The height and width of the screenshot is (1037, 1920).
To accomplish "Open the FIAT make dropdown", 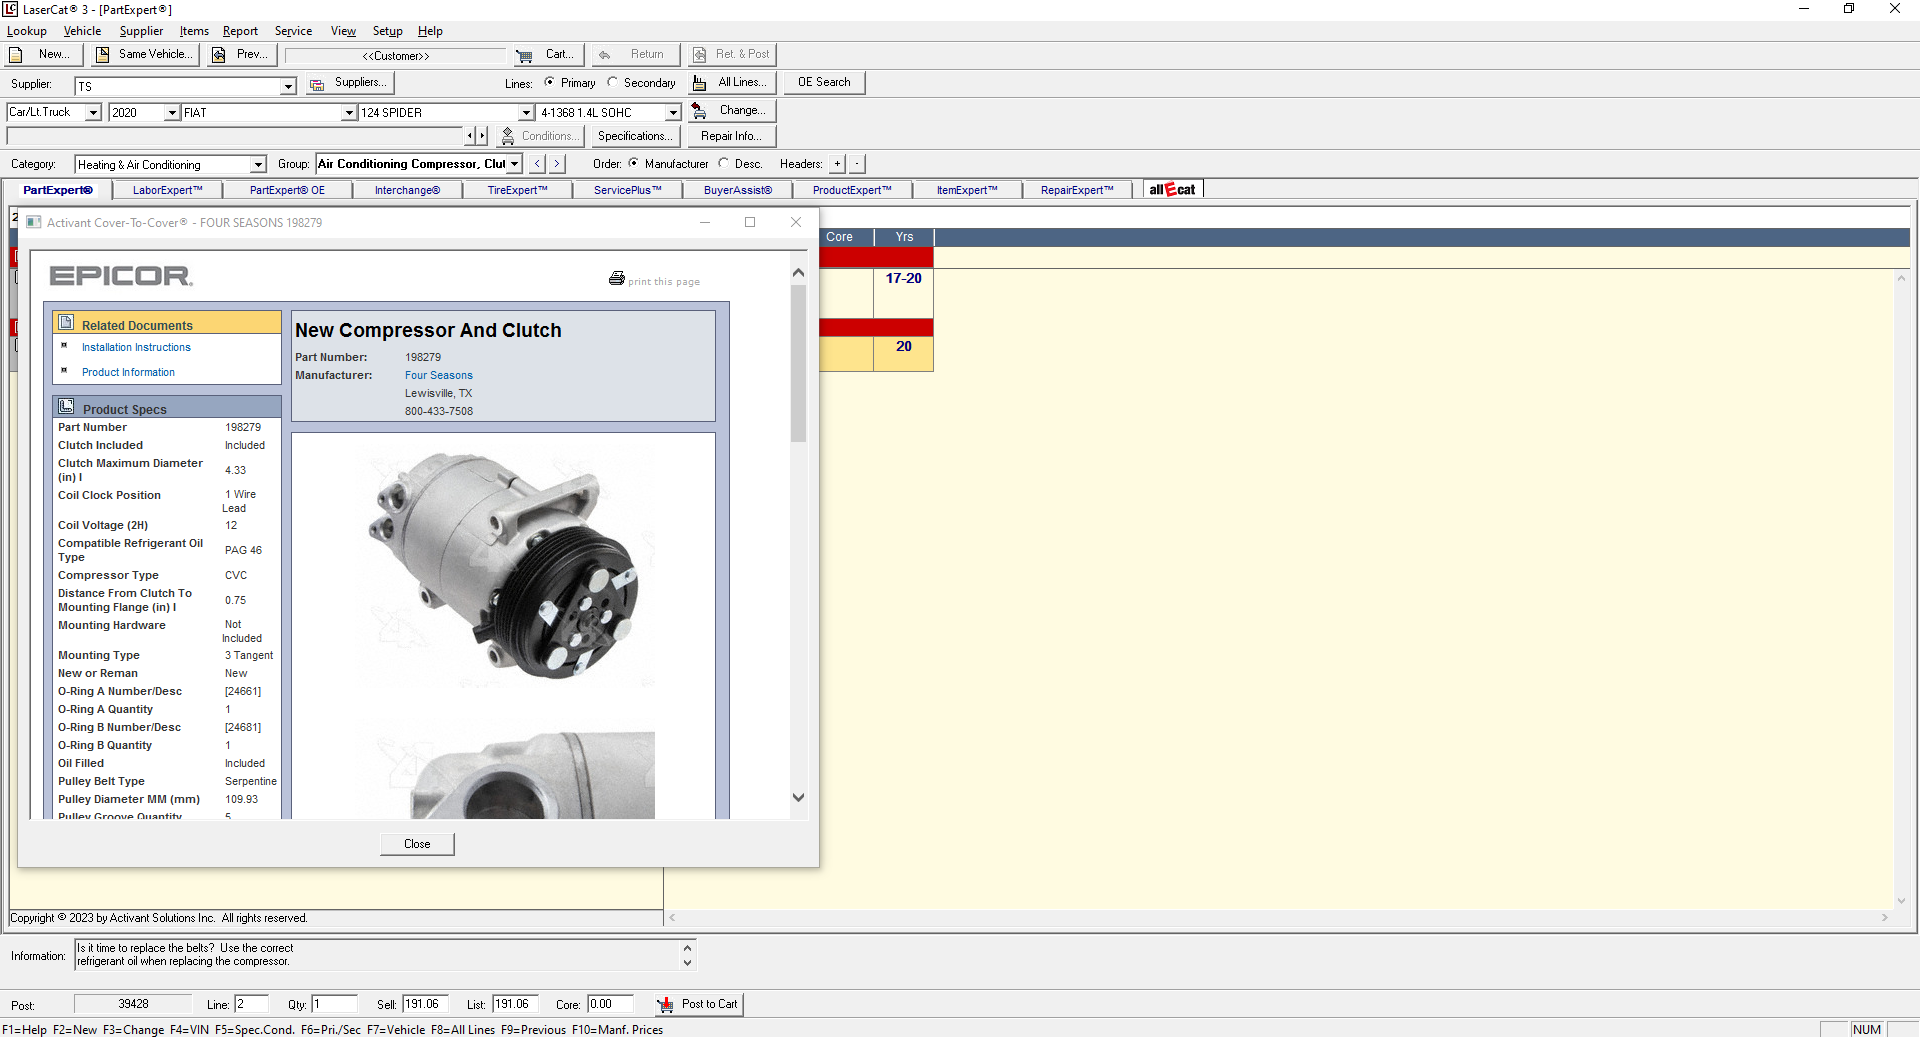I will [x=349, y=113].
